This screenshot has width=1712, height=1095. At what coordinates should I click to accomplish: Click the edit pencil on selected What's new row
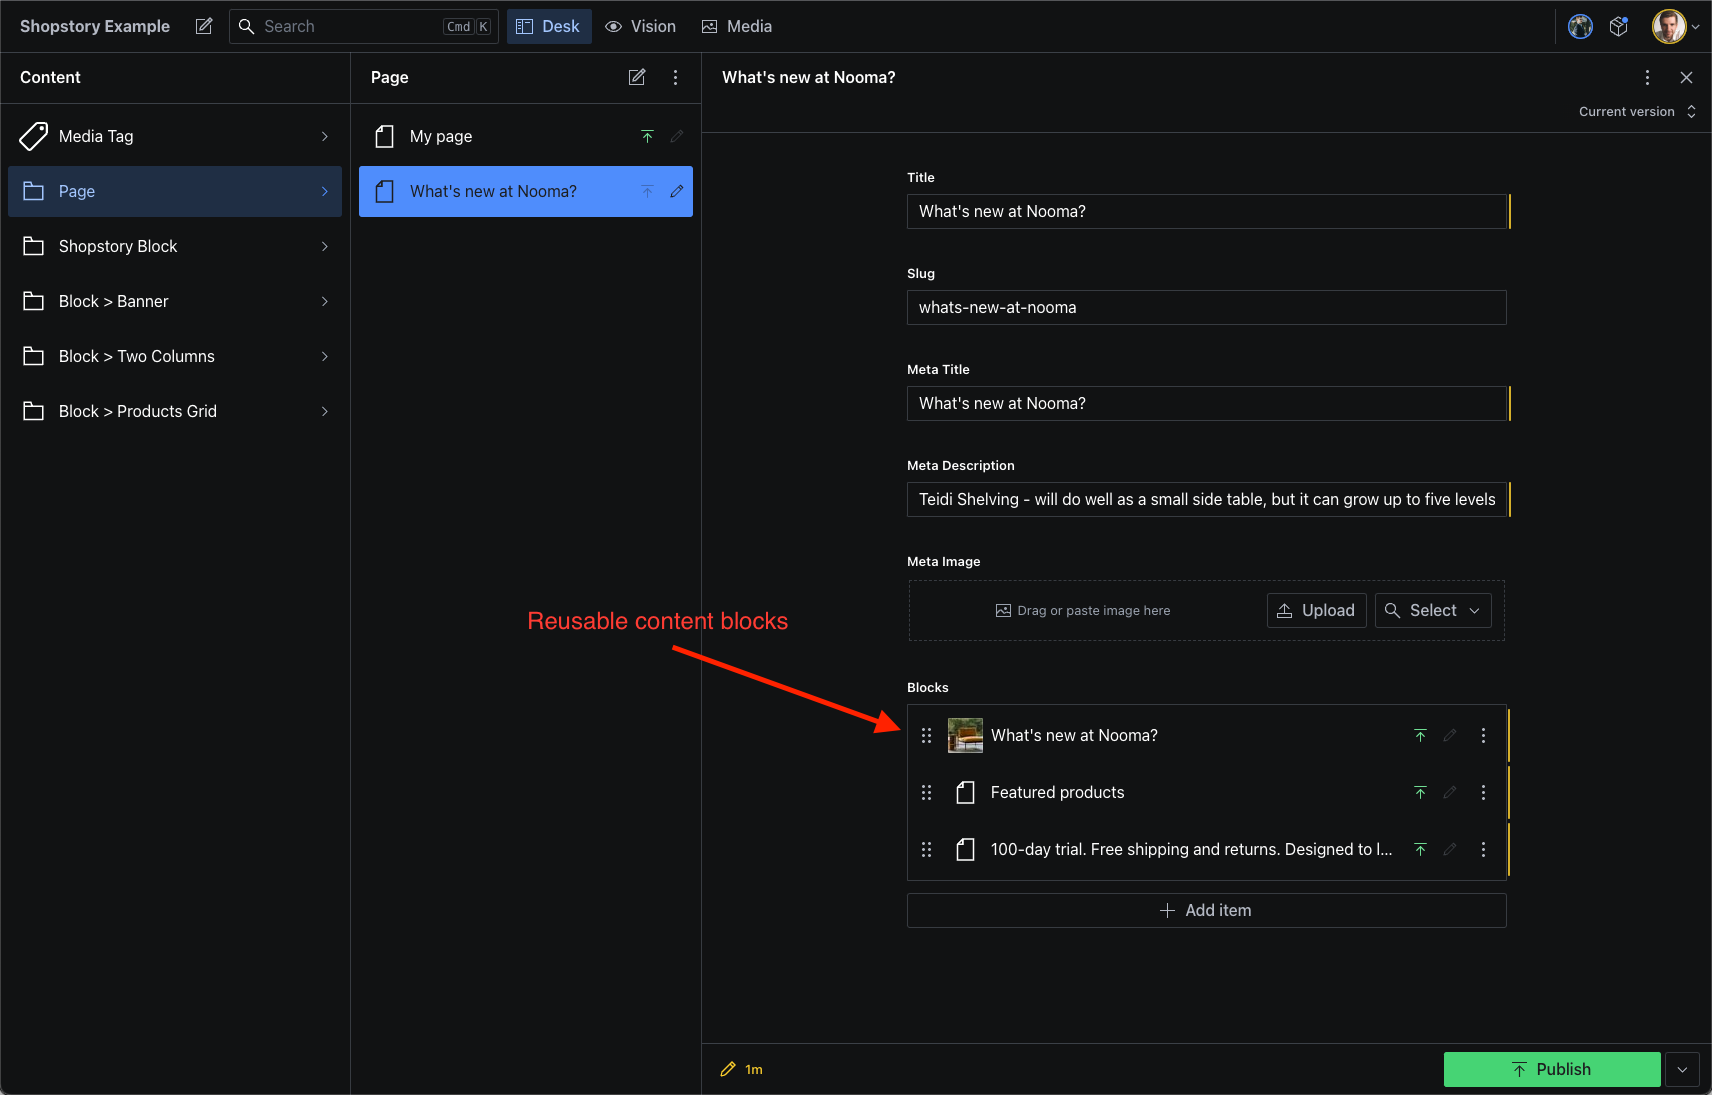click(x=677, y=191)
